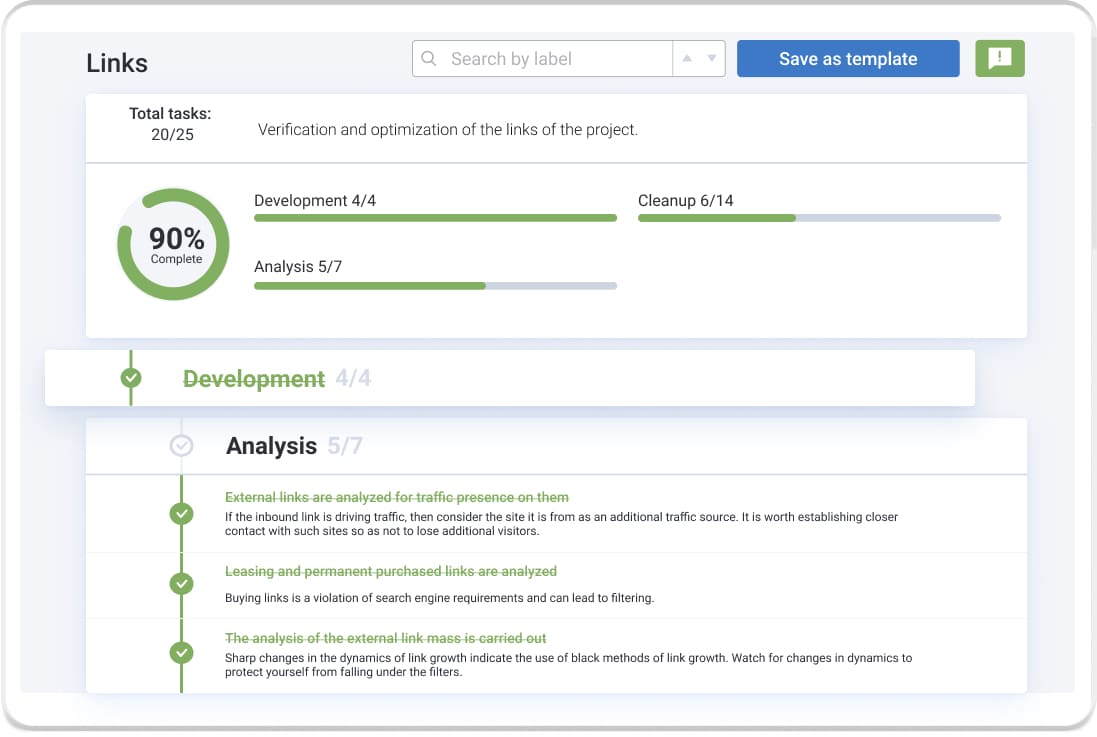Uncheck the external links traffic task
Screen dimensions: 1097x737
[181, 513]
